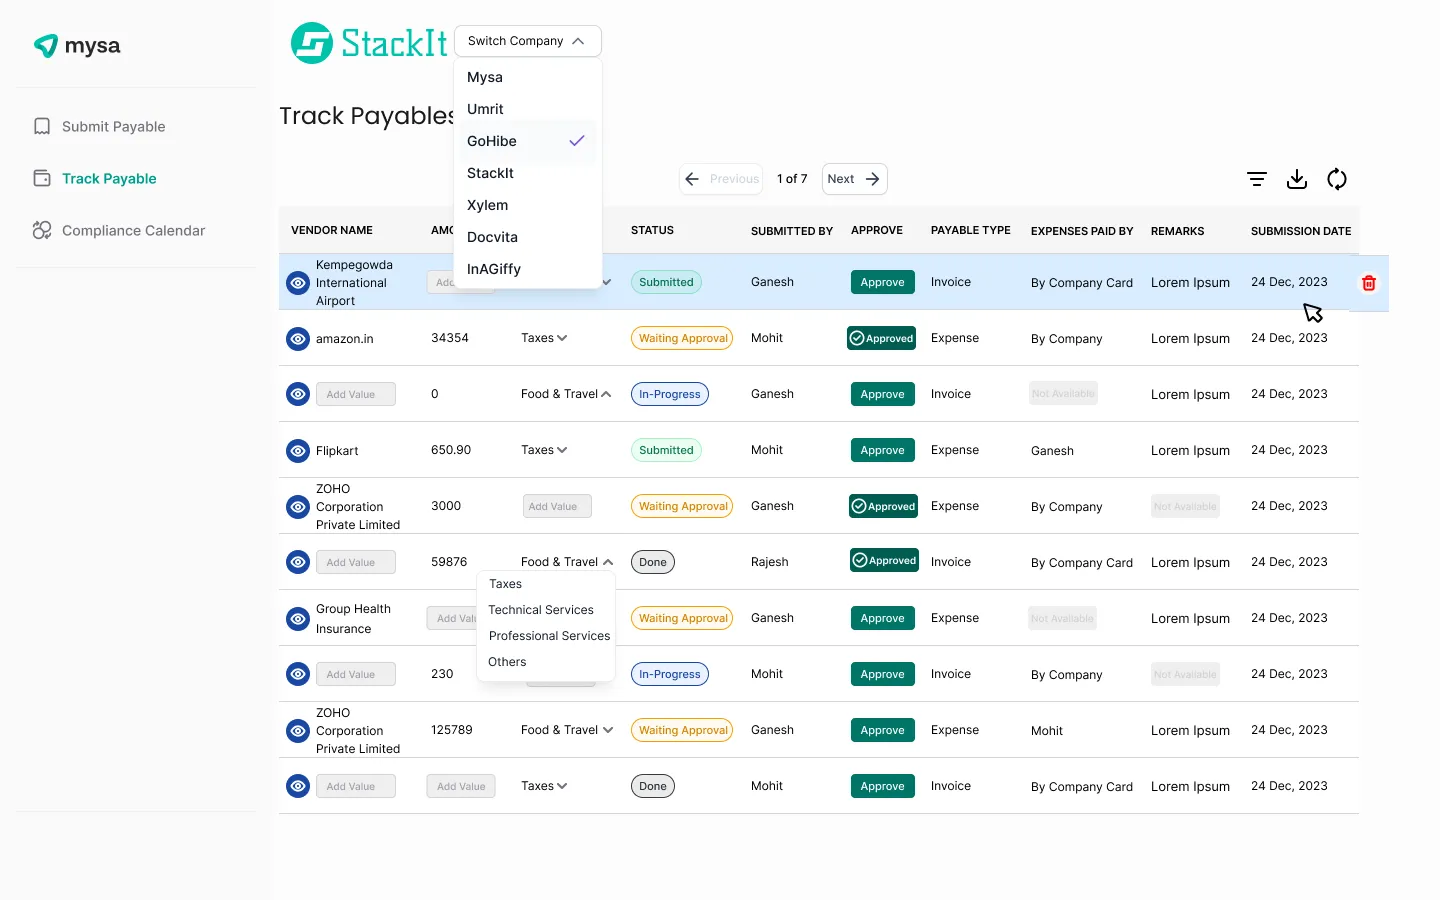Click the checkmark beside GoHibe
The image size is (1440, 900).
577,141
